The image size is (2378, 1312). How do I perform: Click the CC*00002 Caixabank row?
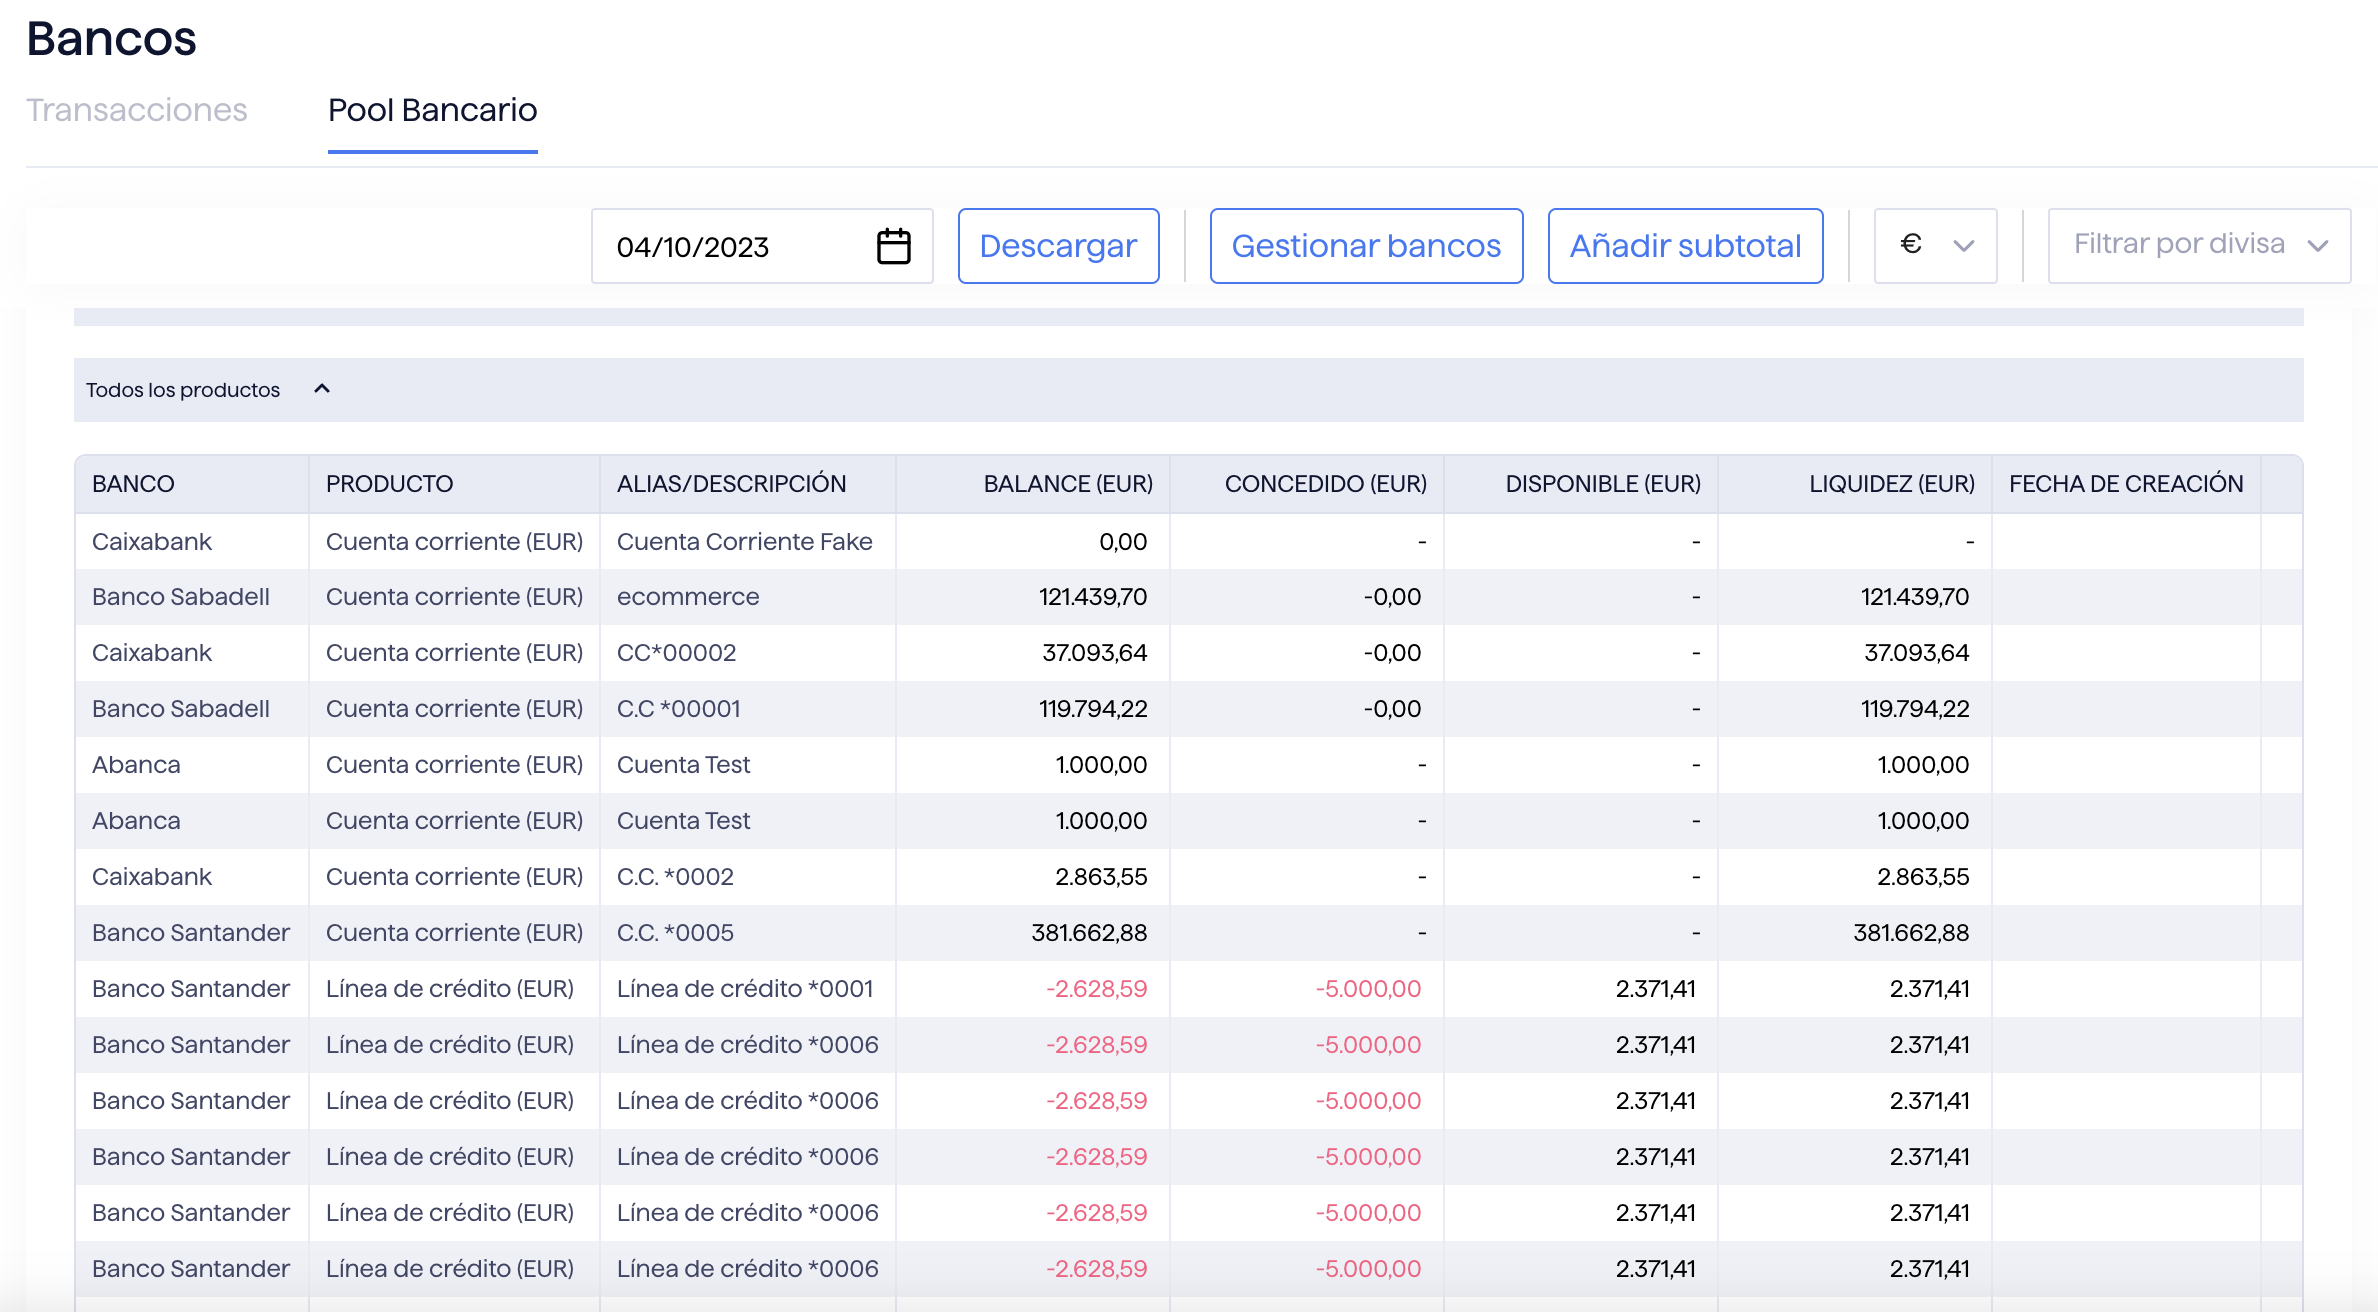[x=676, y=653]
